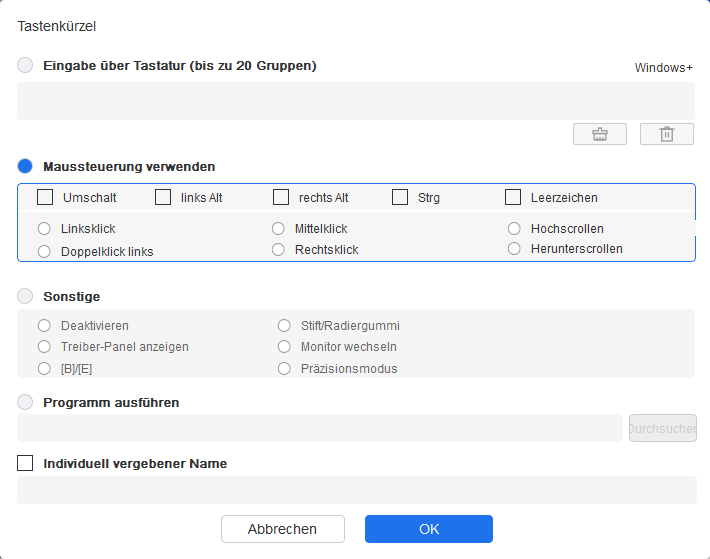Click the program path input field

320,428
